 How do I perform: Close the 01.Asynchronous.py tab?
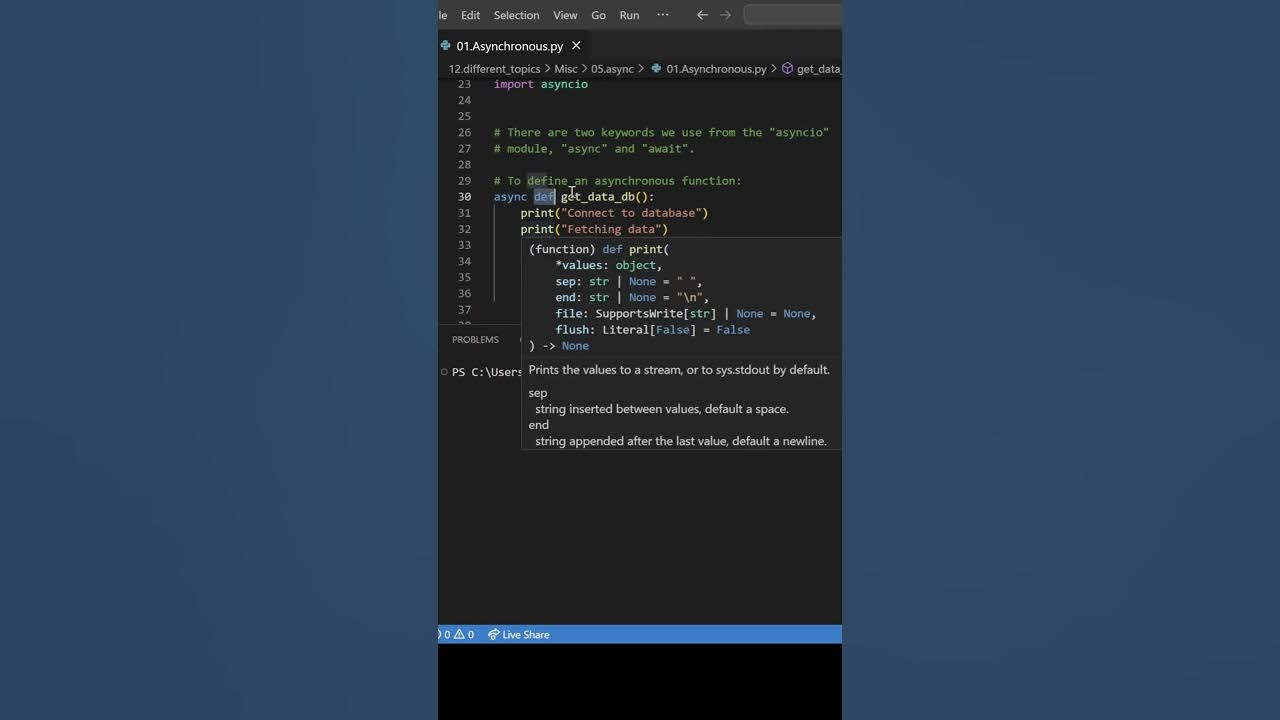tap(576, 46)
